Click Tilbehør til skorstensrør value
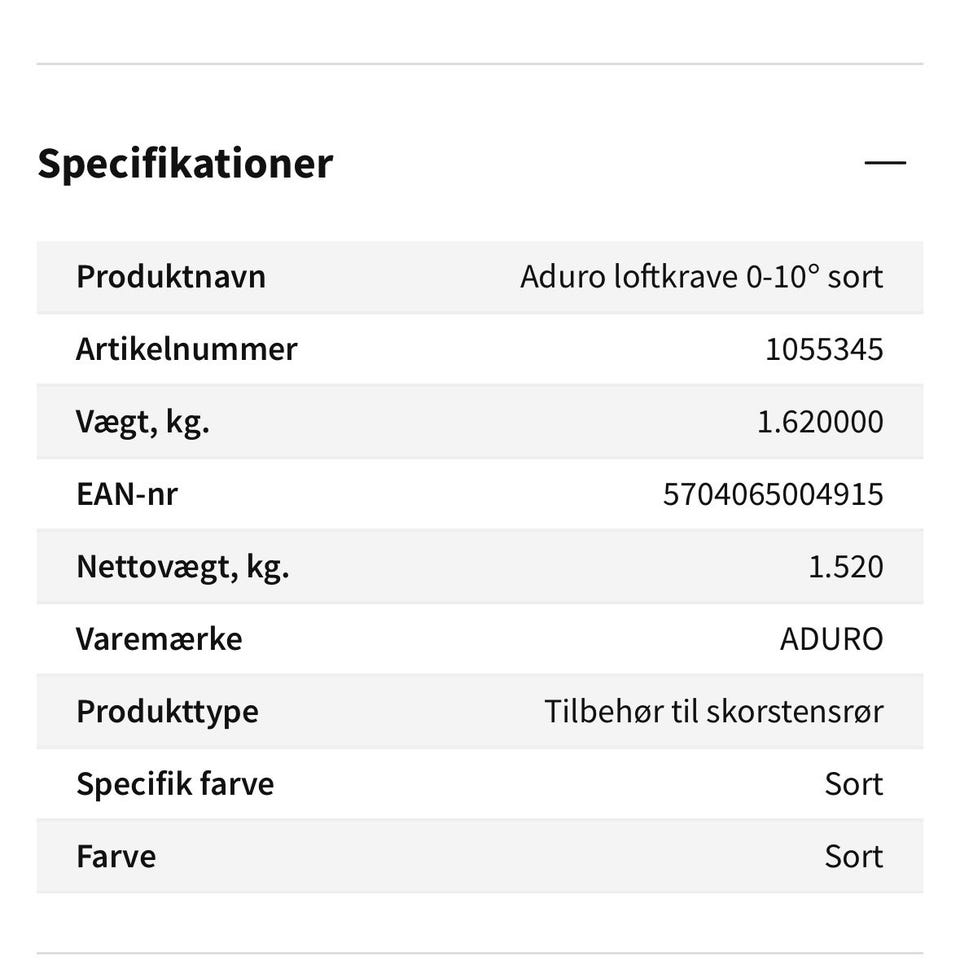The width and height of the screenshot is (960, 965). click(x=713, y=712)
